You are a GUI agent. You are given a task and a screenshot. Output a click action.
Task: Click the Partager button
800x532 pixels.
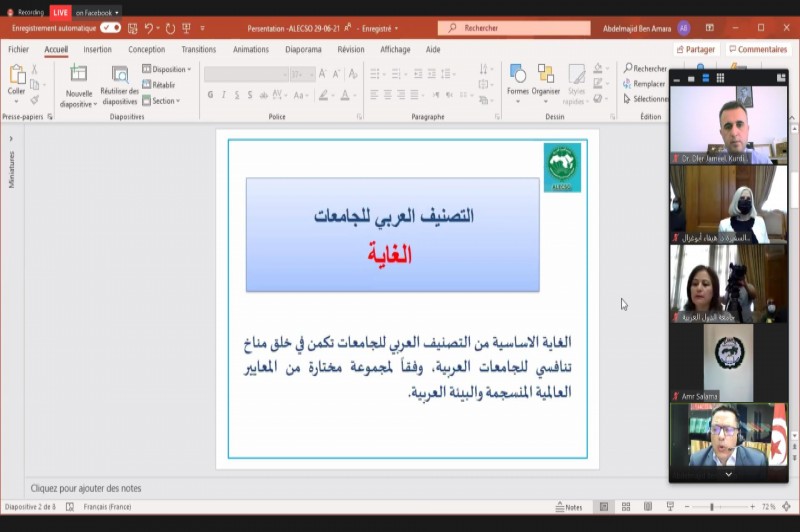(x=696, y=49)
